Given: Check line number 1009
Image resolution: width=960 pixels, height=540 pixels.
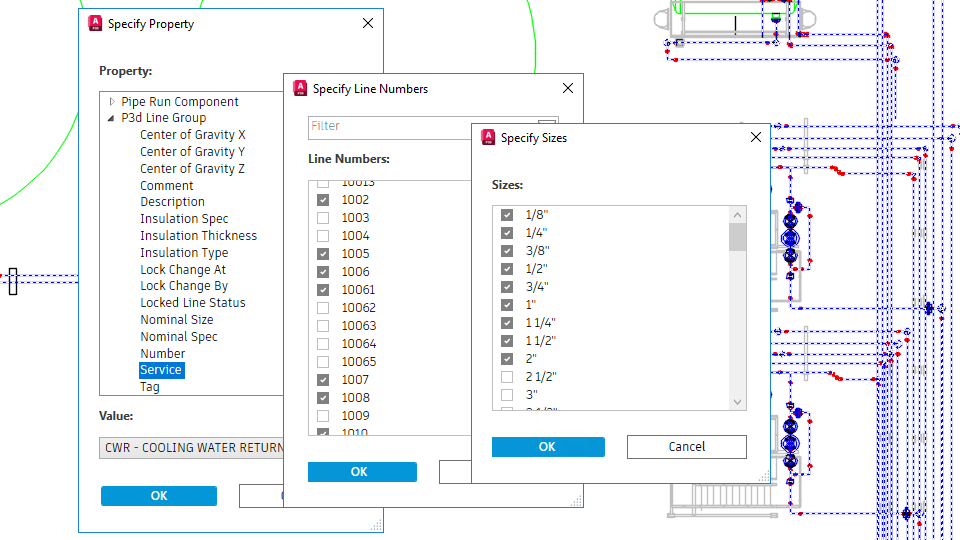Looking at the screenshot, I should coord(323,416).
